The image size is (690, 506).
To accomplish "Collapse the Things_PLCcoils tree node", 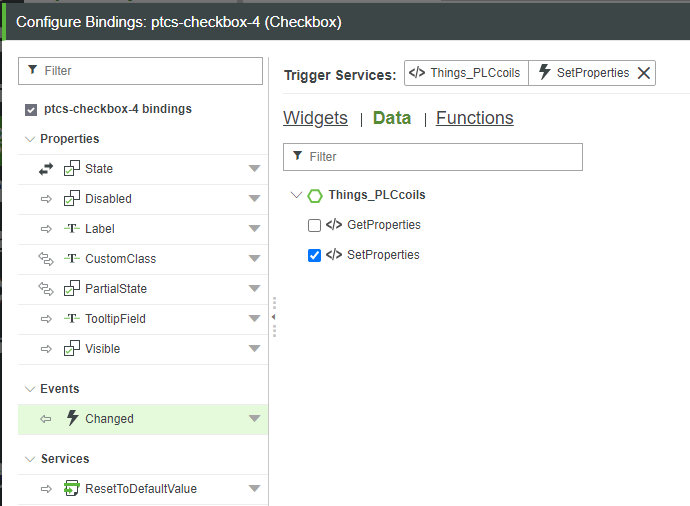I will (295, 195).
